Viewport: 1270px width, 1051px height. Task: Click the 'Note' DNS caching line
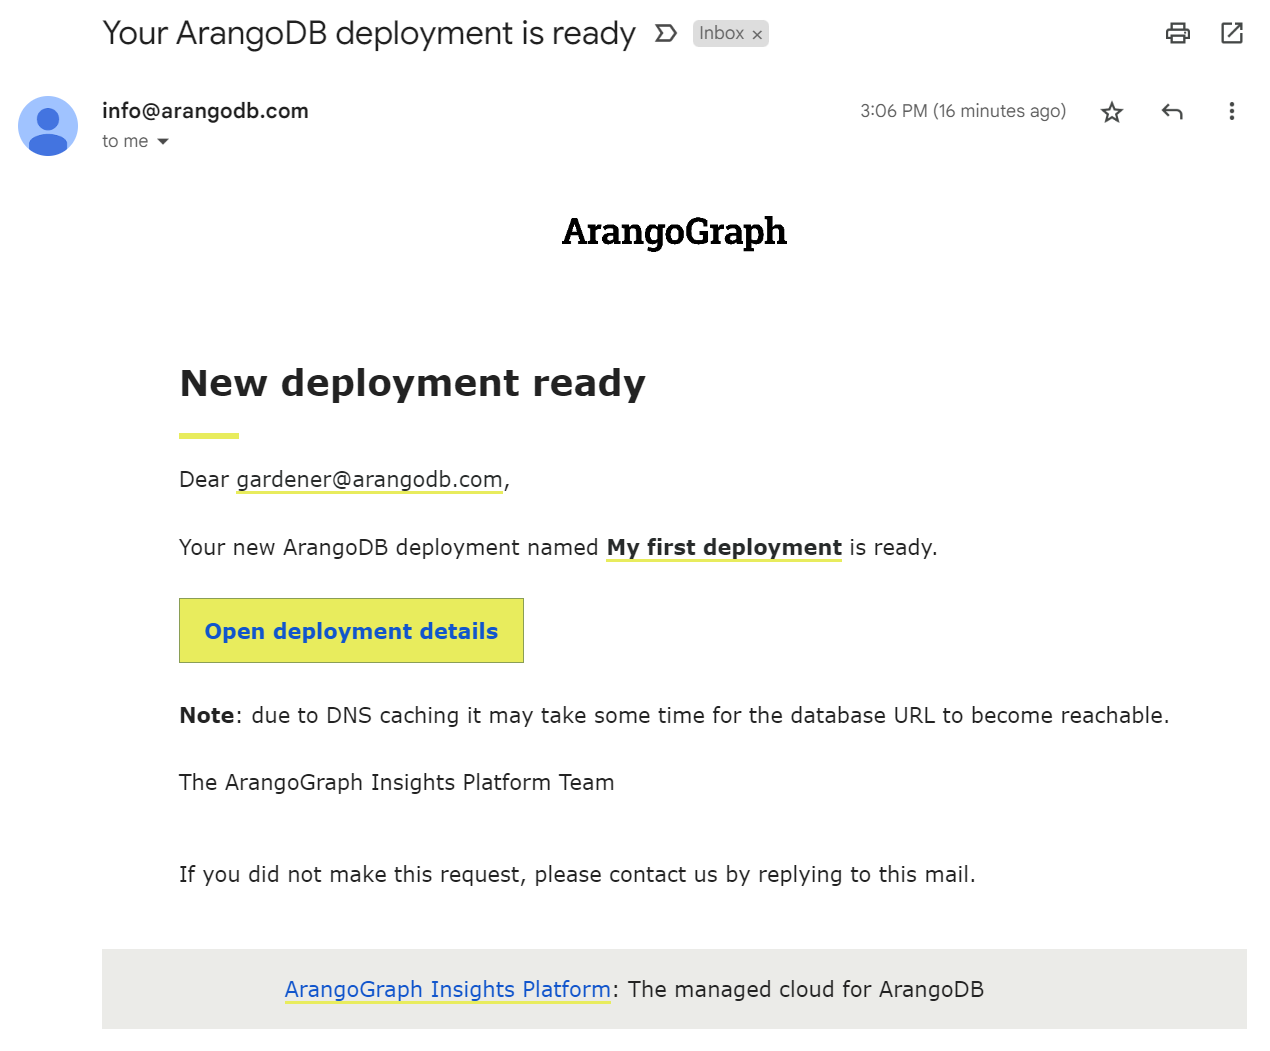[674, 716]
